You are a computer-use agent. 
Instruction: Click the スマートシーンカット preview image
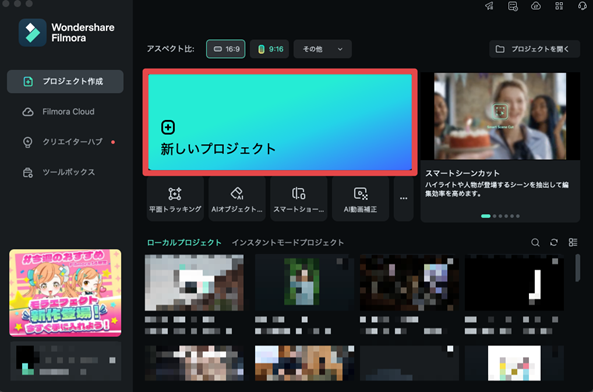click(x=500, y=116)
